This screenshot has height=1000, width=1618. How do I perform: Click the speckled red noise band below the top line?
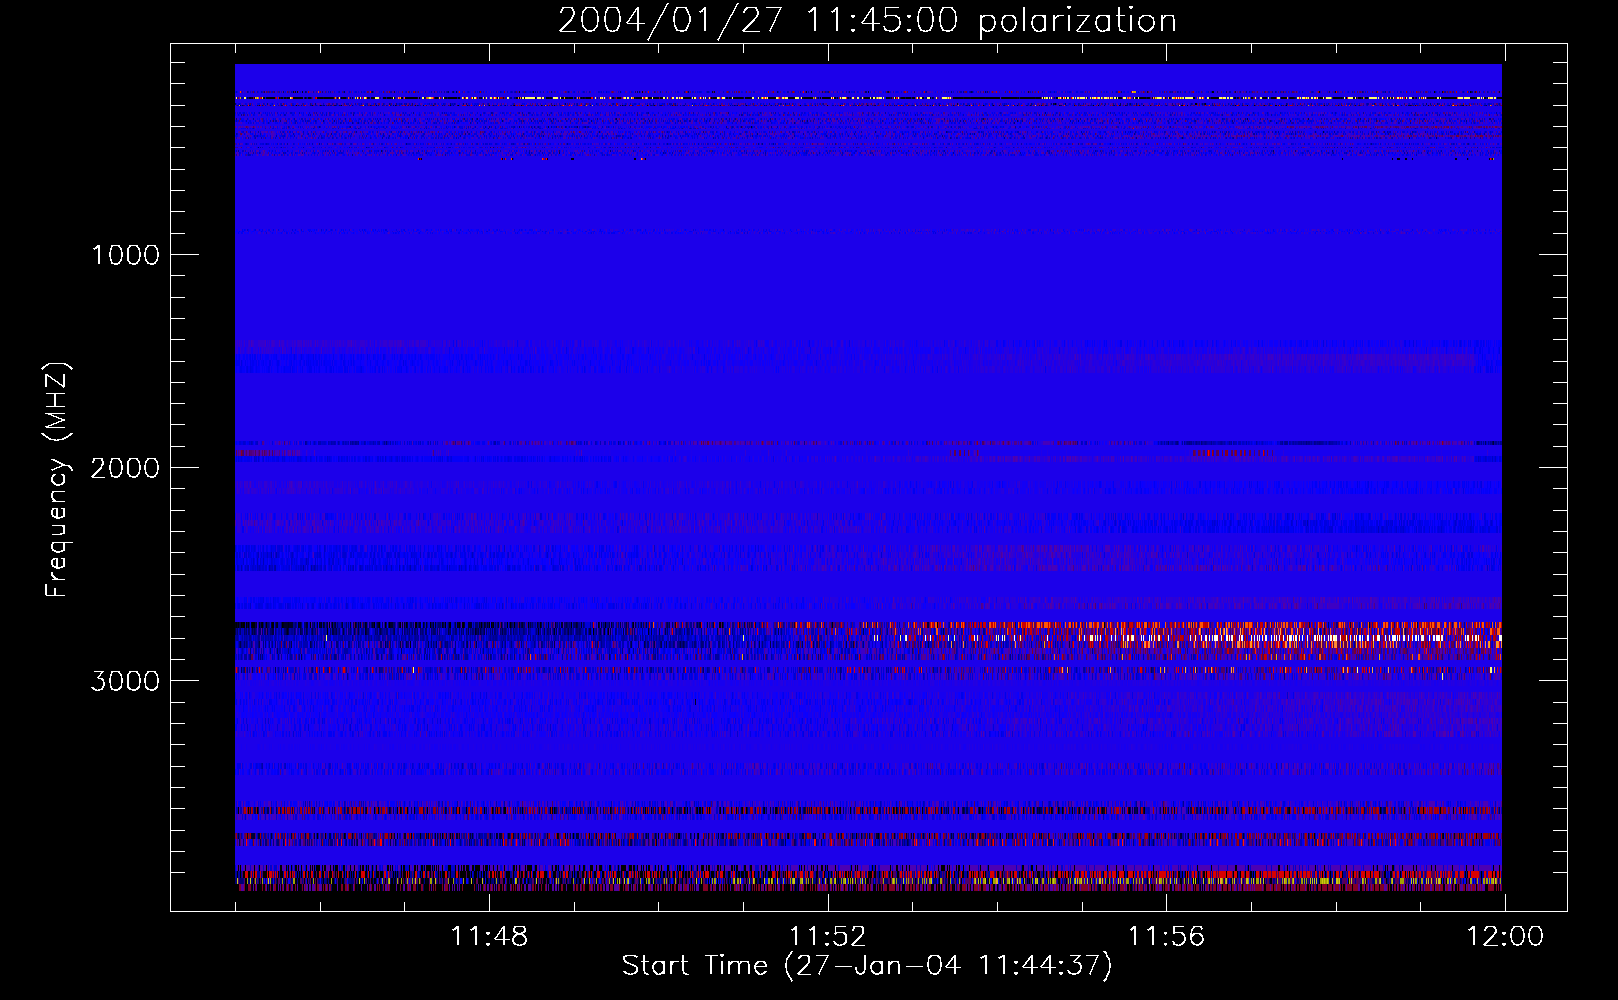tap(868, 130)
